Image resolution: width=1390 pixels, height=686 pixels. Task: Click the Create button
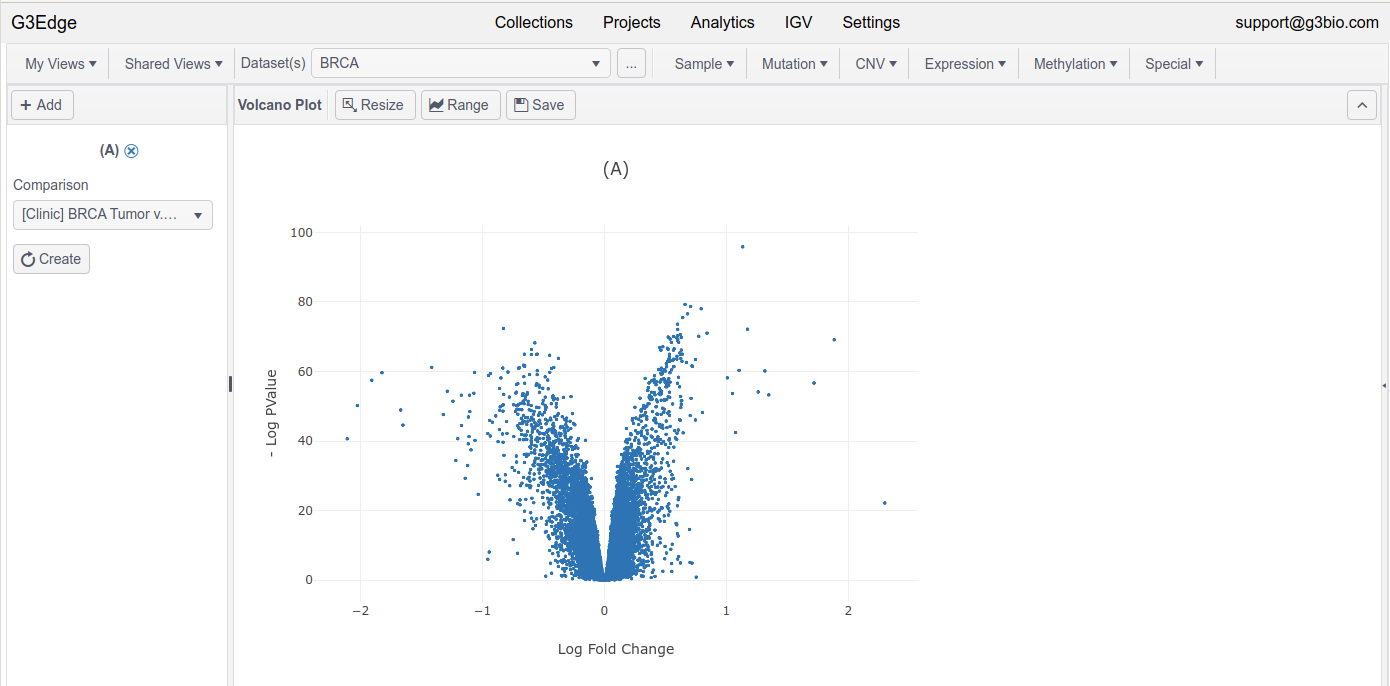(x=51, y=259)
